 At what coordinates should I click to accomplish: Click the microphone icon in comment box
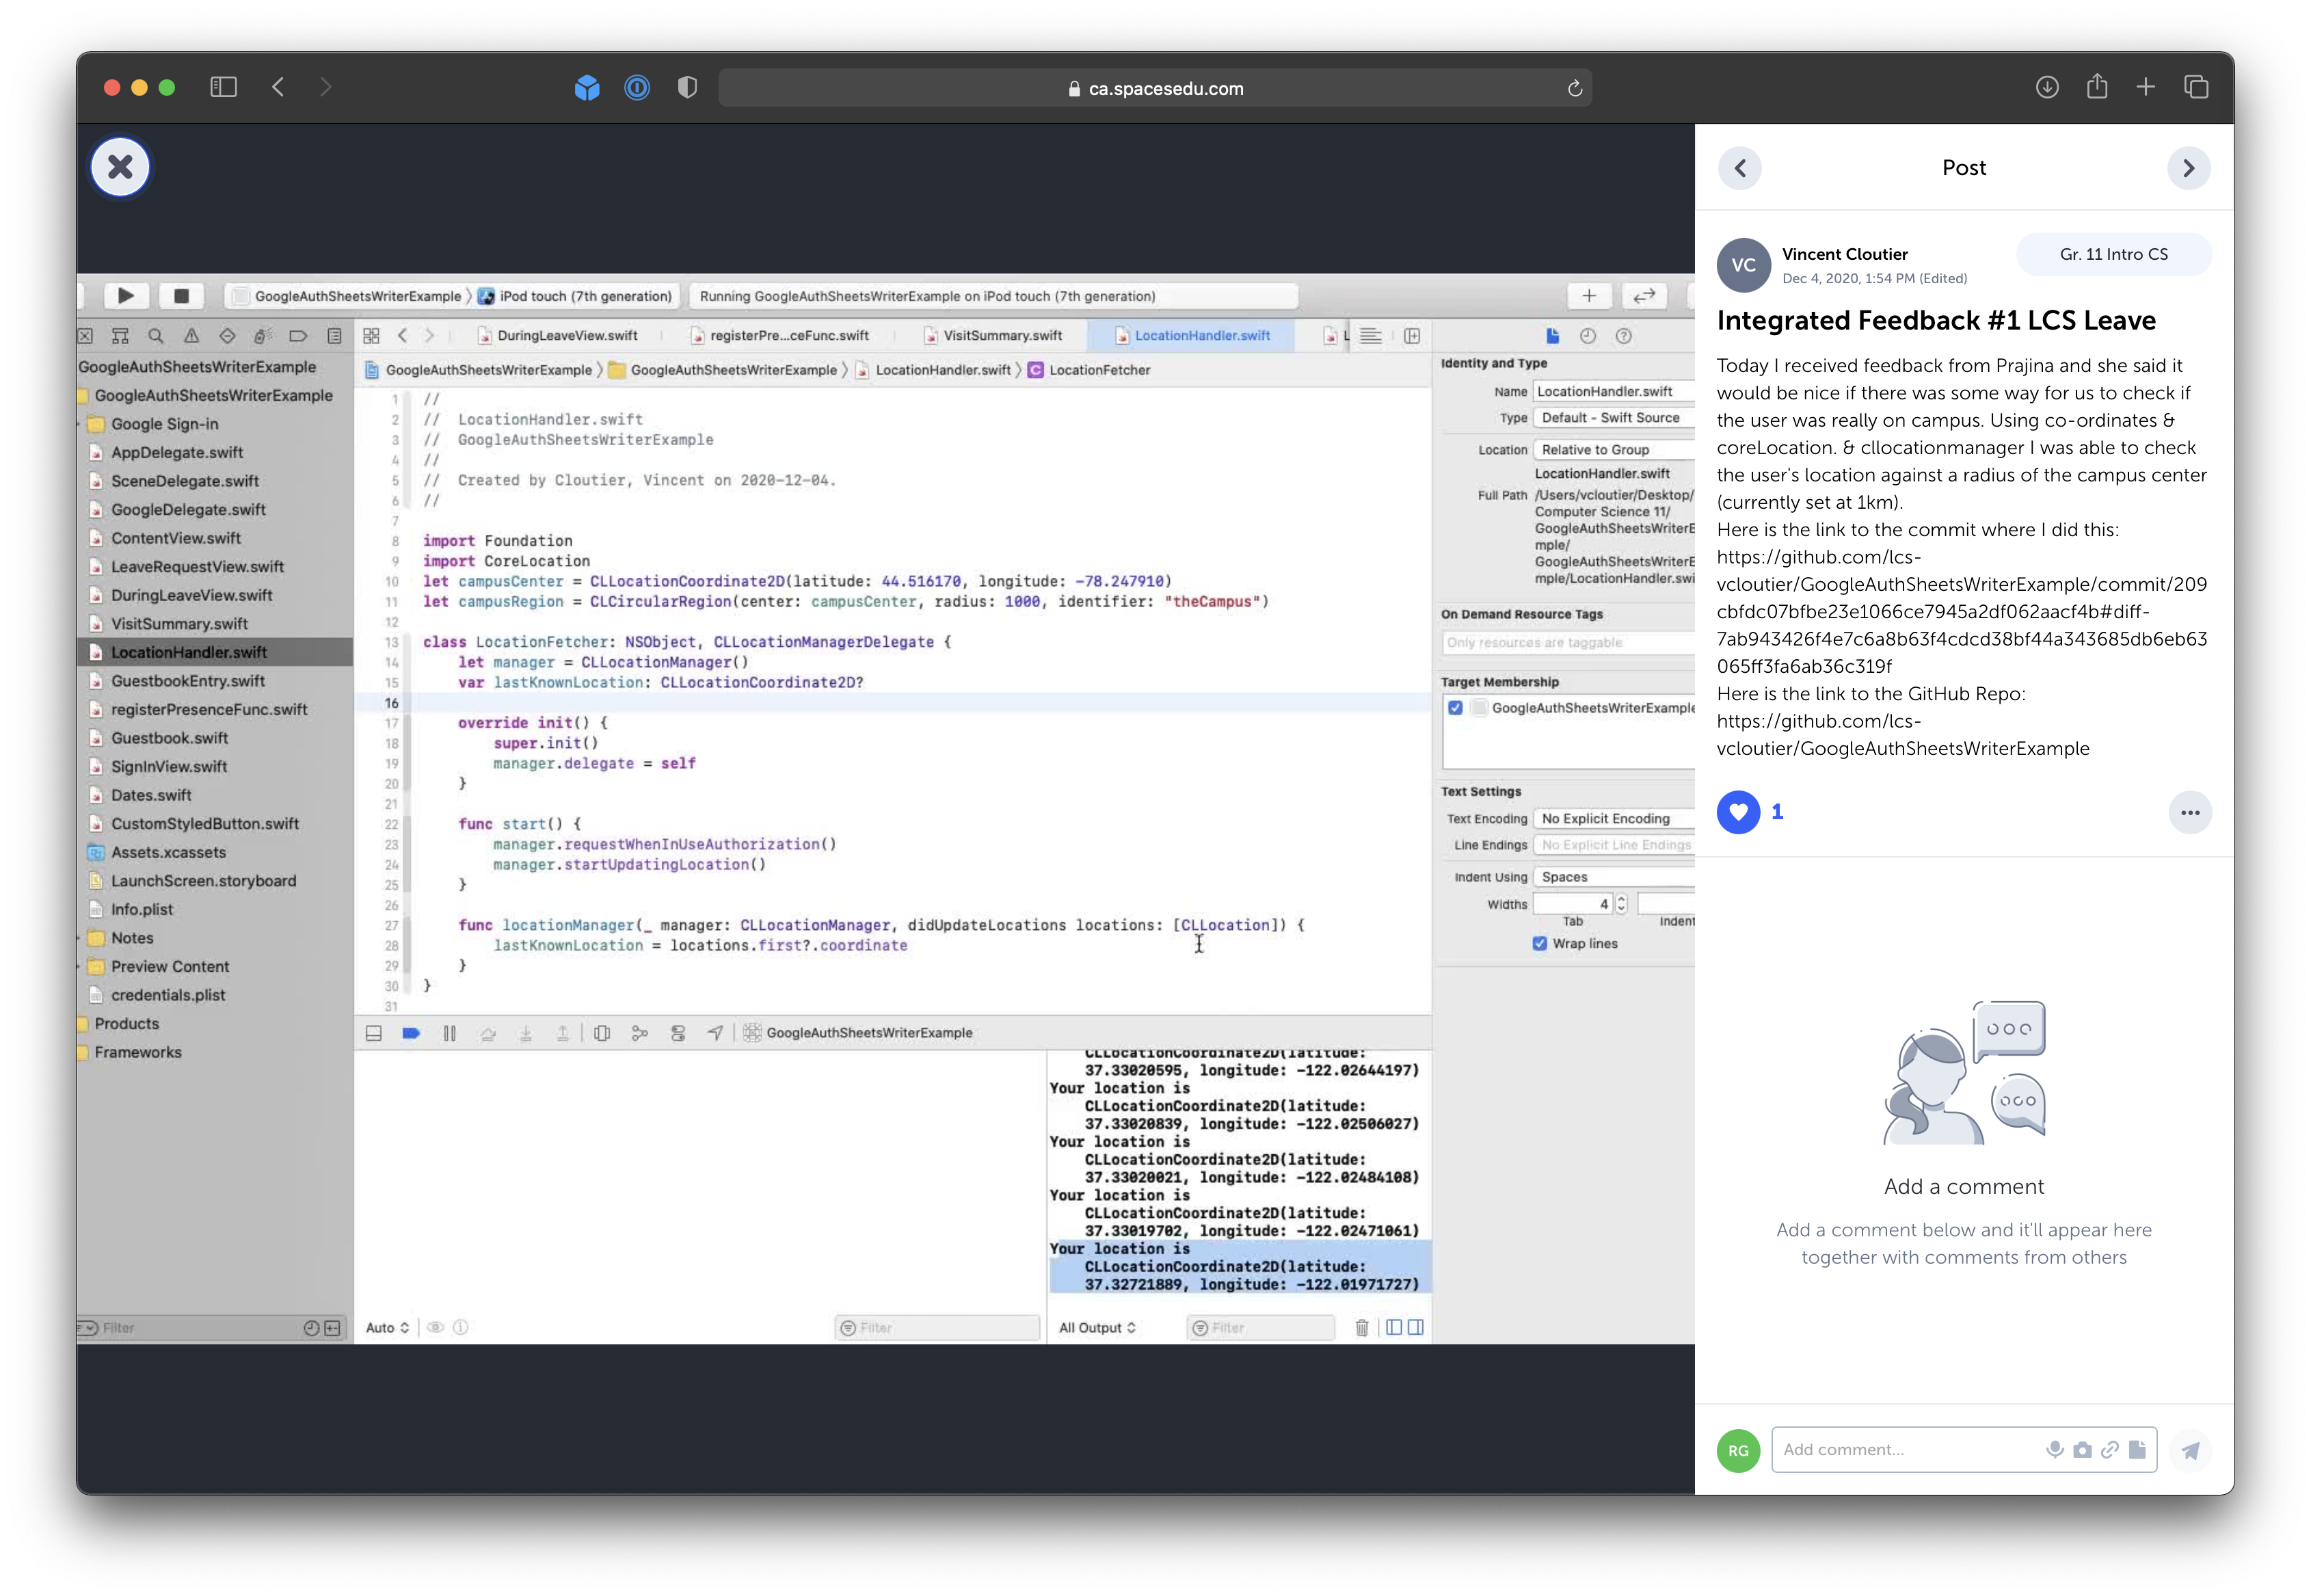pos(2055,1450)
